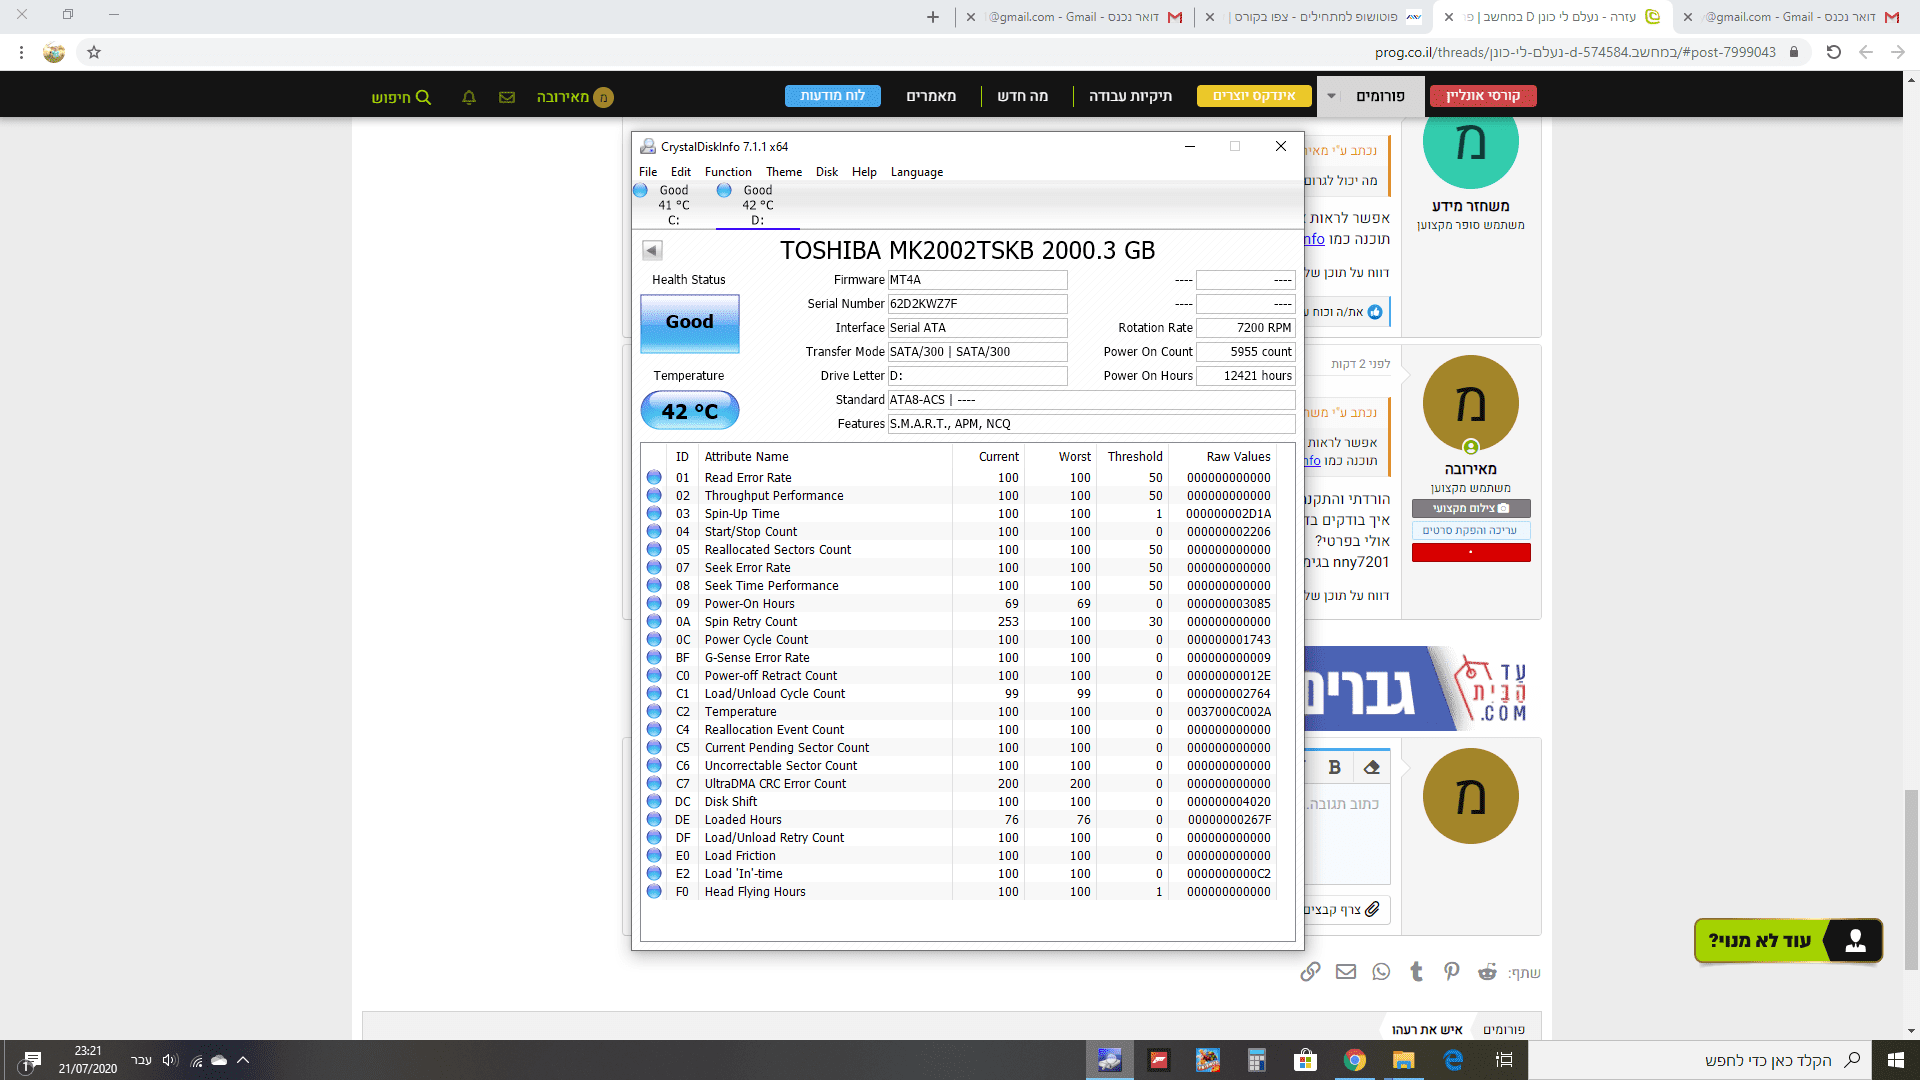Open the קורס אונליין red nav button
Screen dimensions: 1920x1080
coord(1483,96)
